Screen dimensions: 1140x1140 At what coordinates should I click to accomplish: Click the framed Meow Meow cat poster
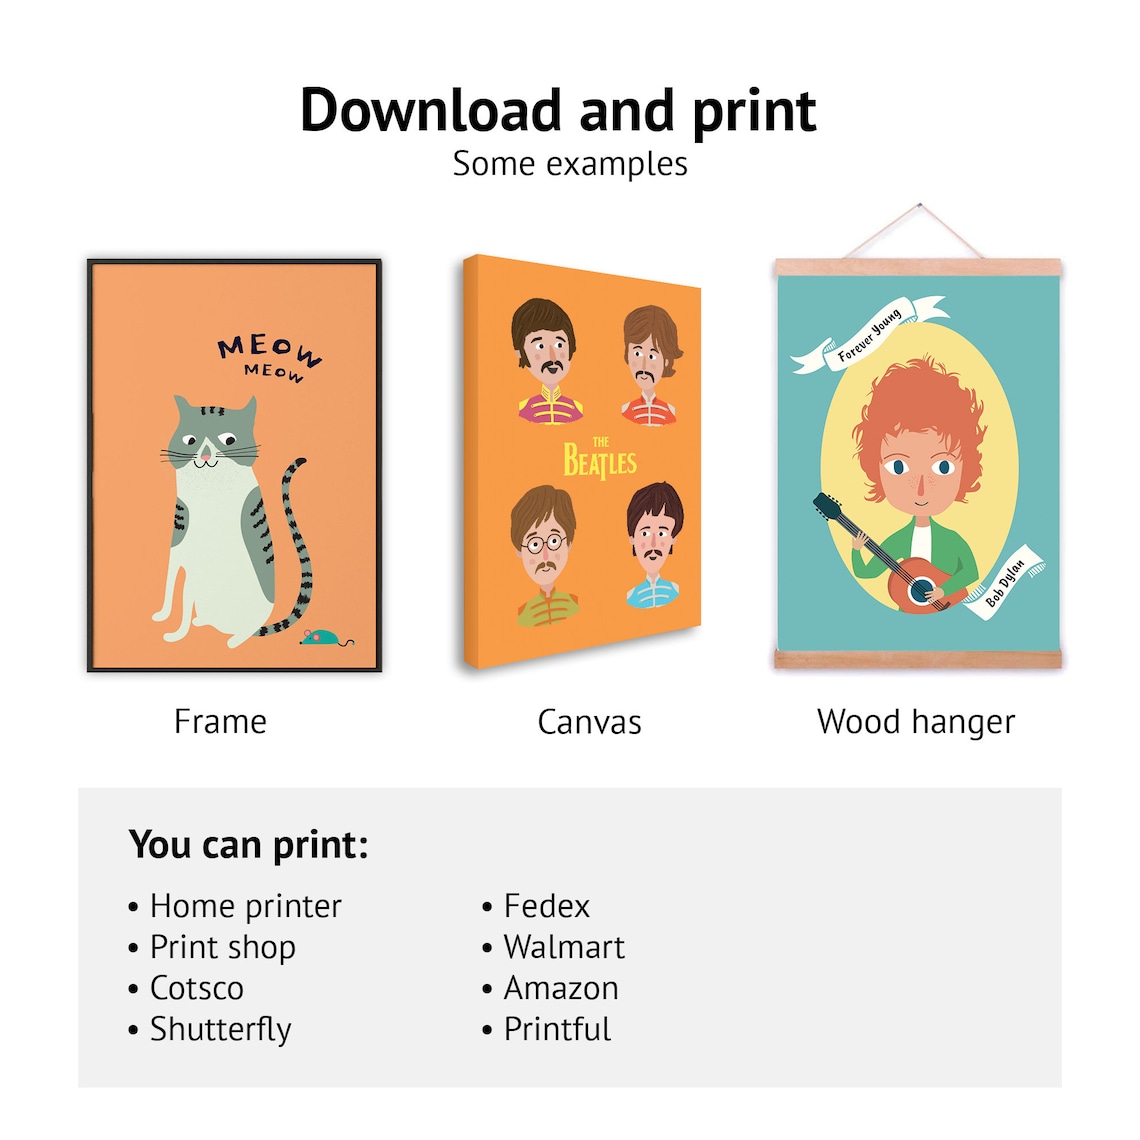234,465
